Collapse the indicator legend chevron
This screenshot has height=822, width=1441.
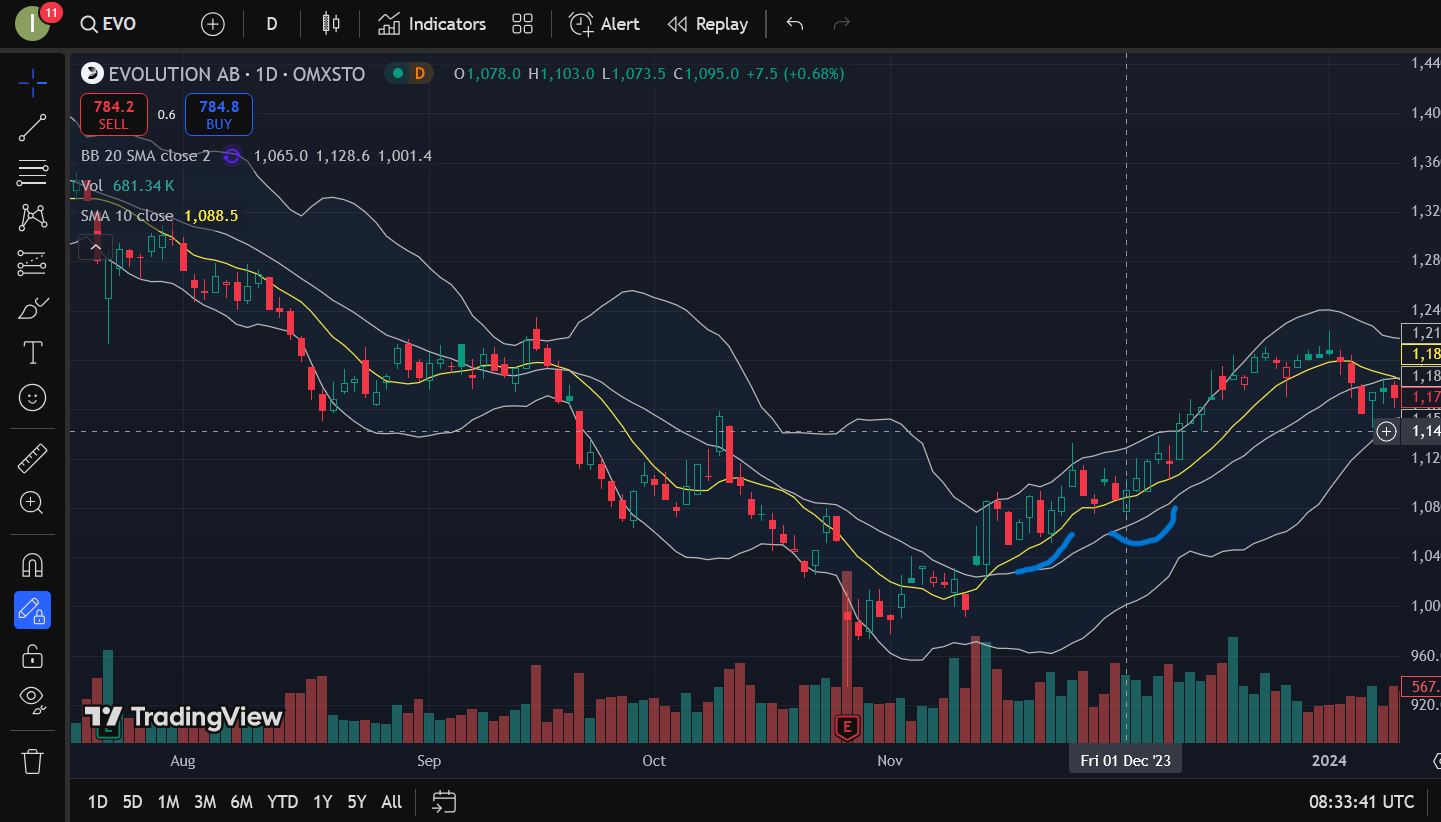click(x=96, y=246)
